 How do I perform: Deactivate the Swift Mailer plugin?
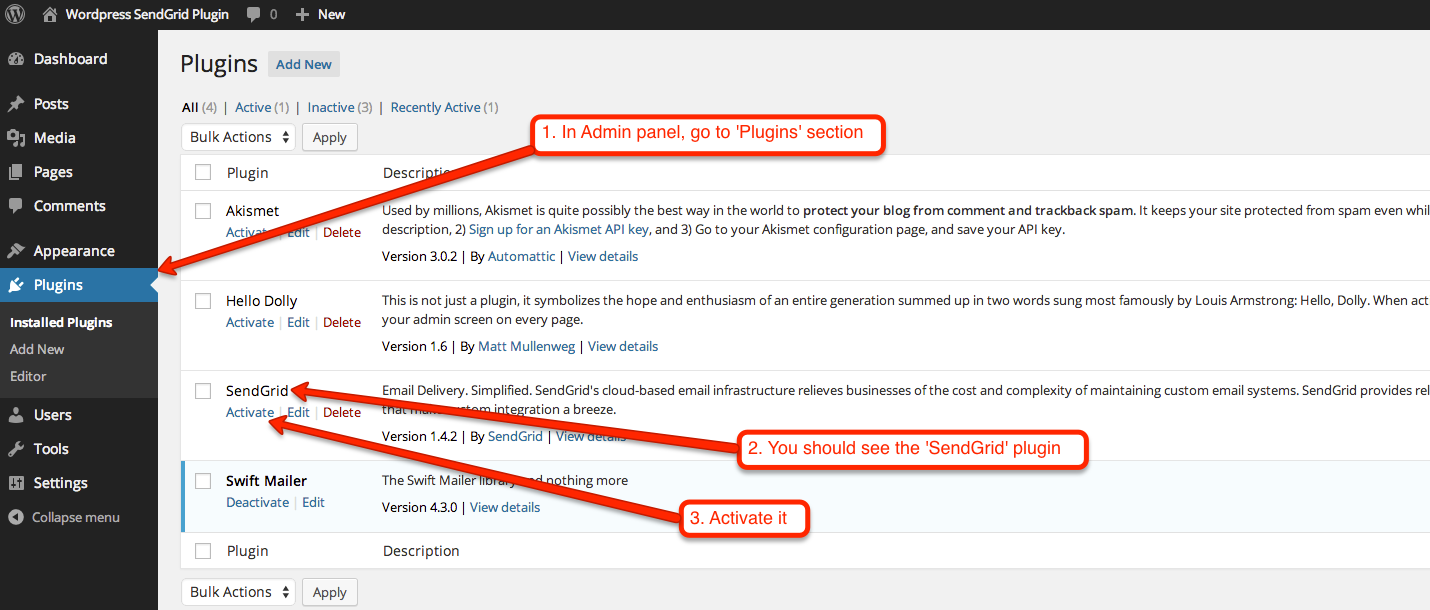click(257, 502)
